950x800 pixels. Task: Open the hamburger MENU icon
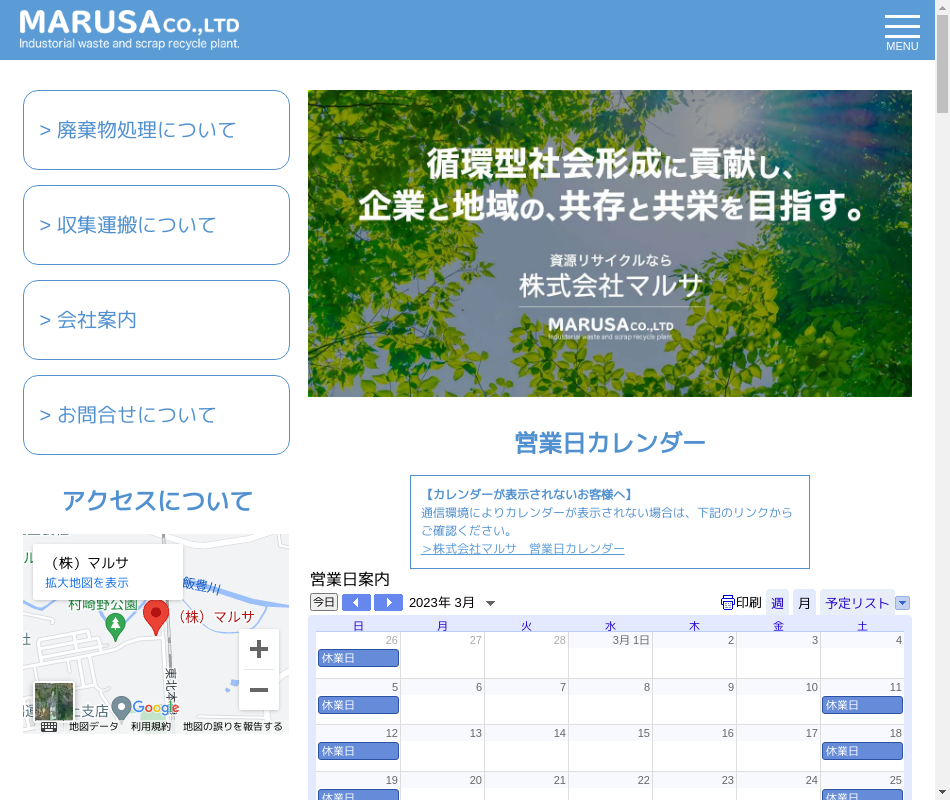click(902, 33)
